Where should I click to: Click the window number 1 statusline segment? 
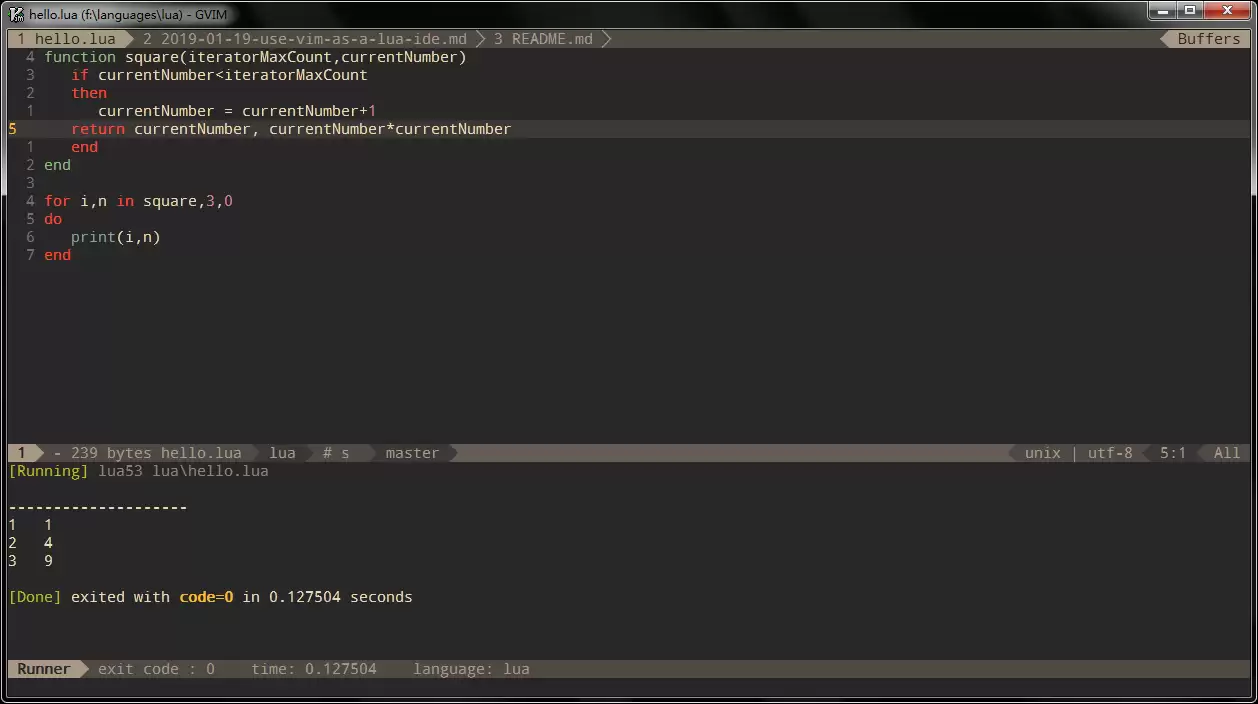22,453
